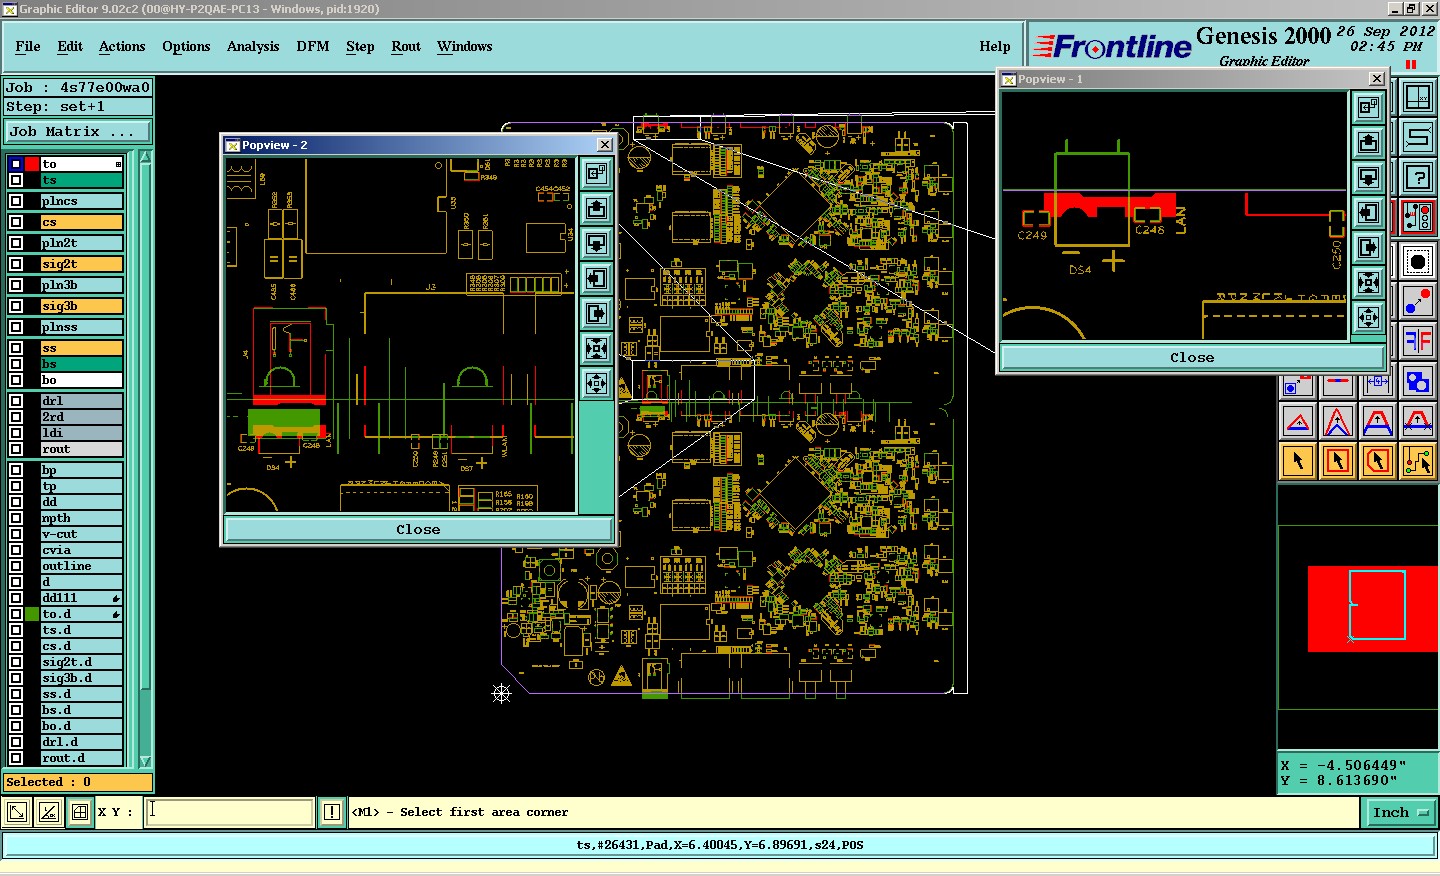Click the red color swatch of layer 'to'
The height and width of the screenshot is (876, 1440).
pyautogui.click(x=32, y=164)
